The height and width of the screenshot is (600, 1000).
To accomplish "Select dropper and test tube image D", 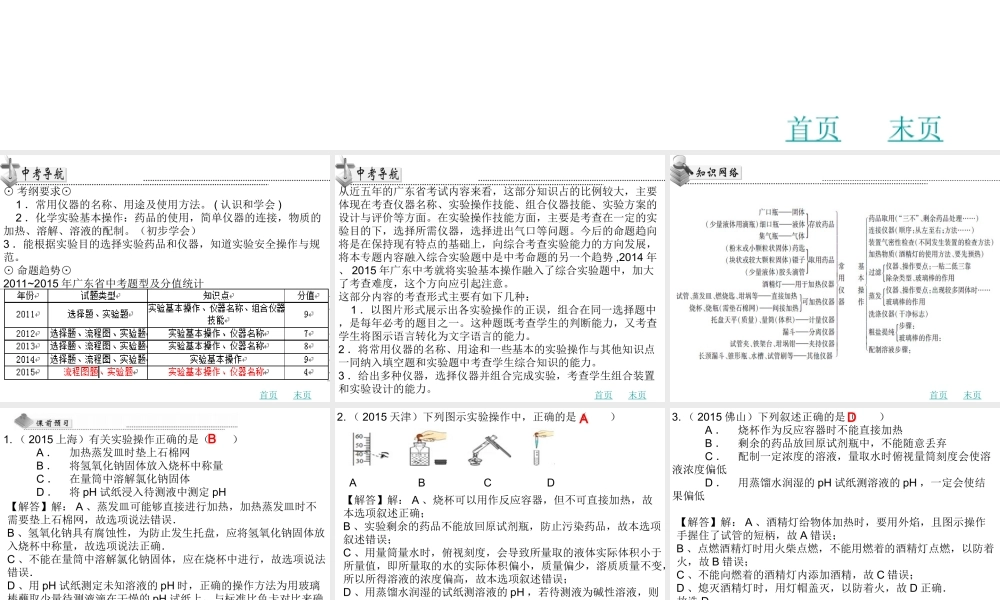I will (x=542, y=448).
